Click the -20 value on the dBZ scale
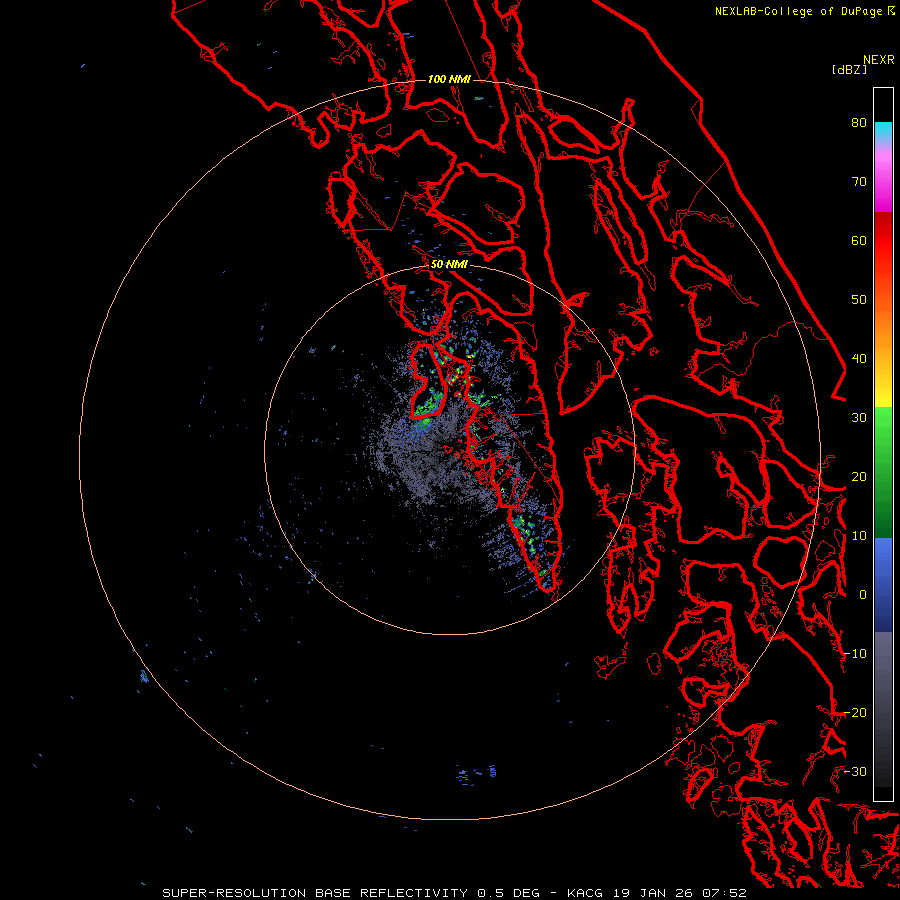This screenshot has width=900, height=900. (855, 712)
